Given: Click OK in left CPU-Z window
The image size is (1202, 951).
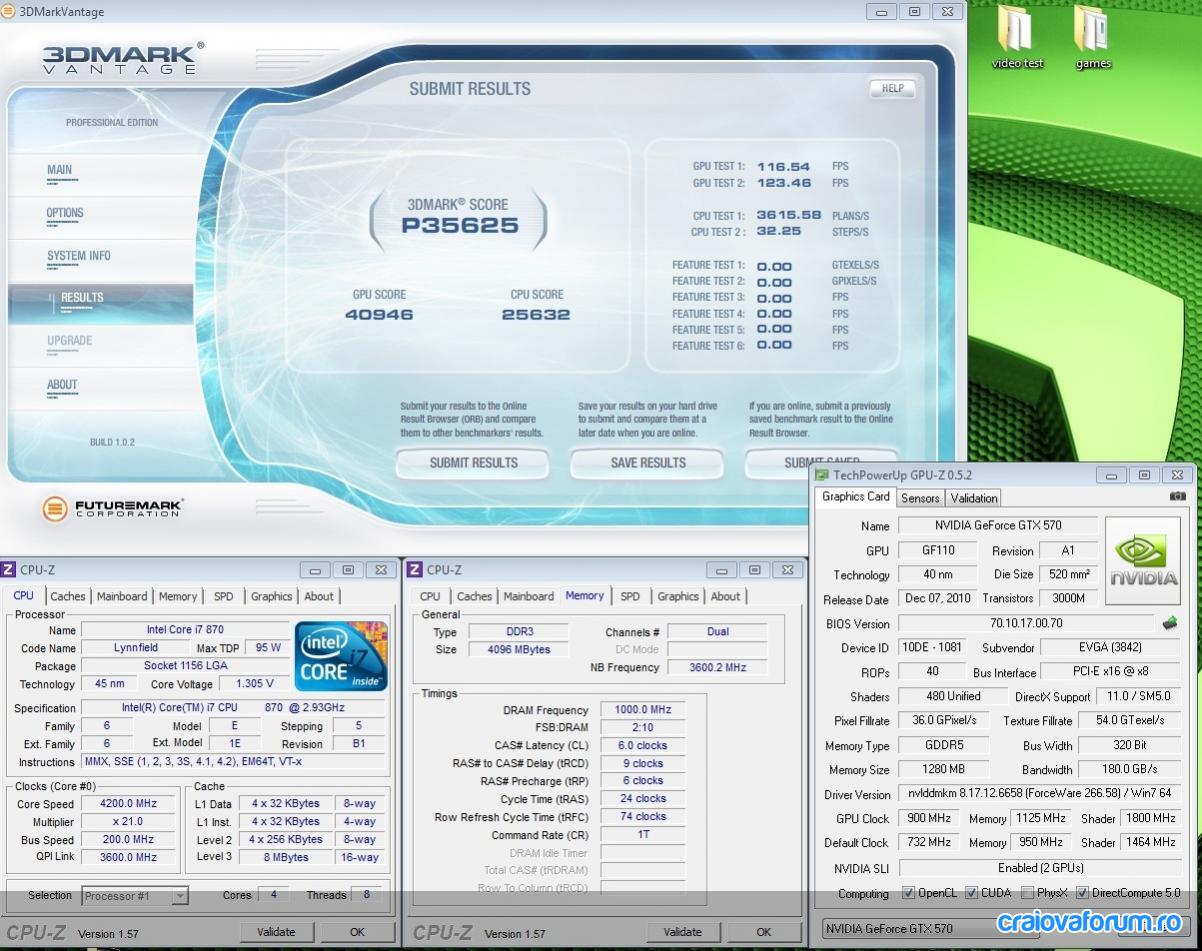Looking at the screenshot, I should click(x=357, y=932).
